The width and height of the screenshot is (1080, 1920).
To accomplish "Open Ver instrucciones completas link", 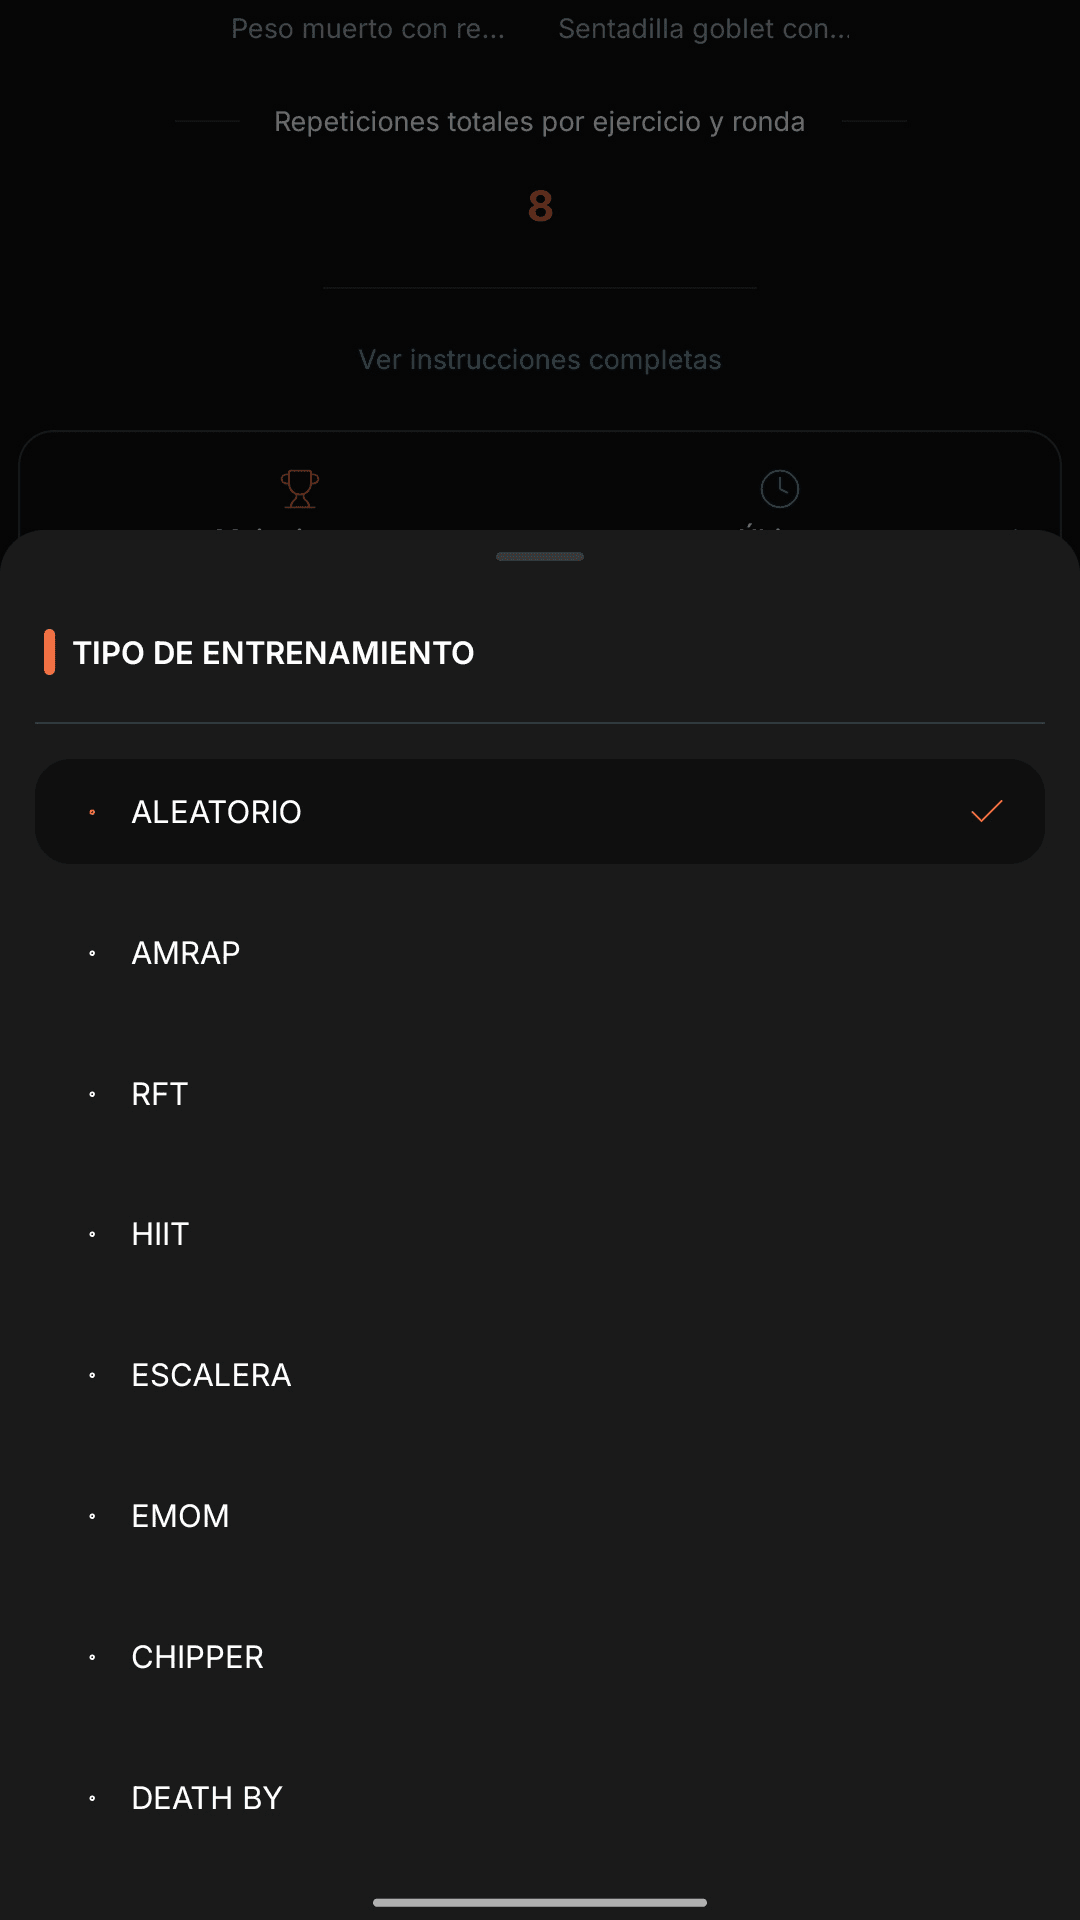I will click(x=540, y=360).
